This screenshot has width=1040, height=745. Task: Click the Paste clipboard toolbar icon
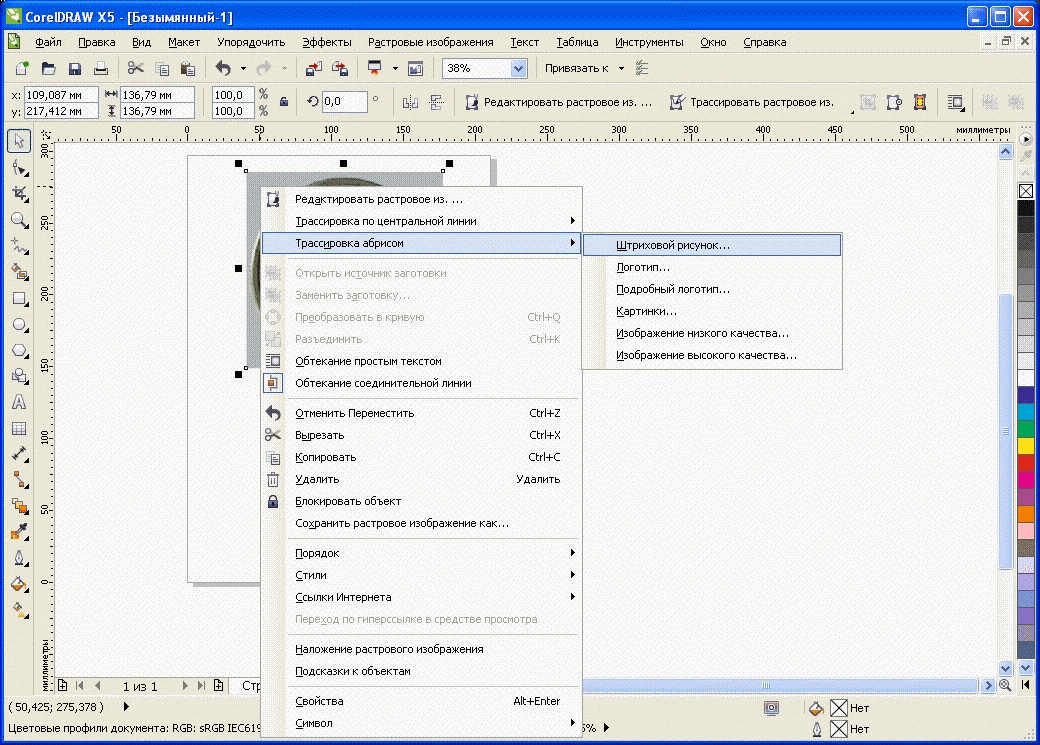188,68
